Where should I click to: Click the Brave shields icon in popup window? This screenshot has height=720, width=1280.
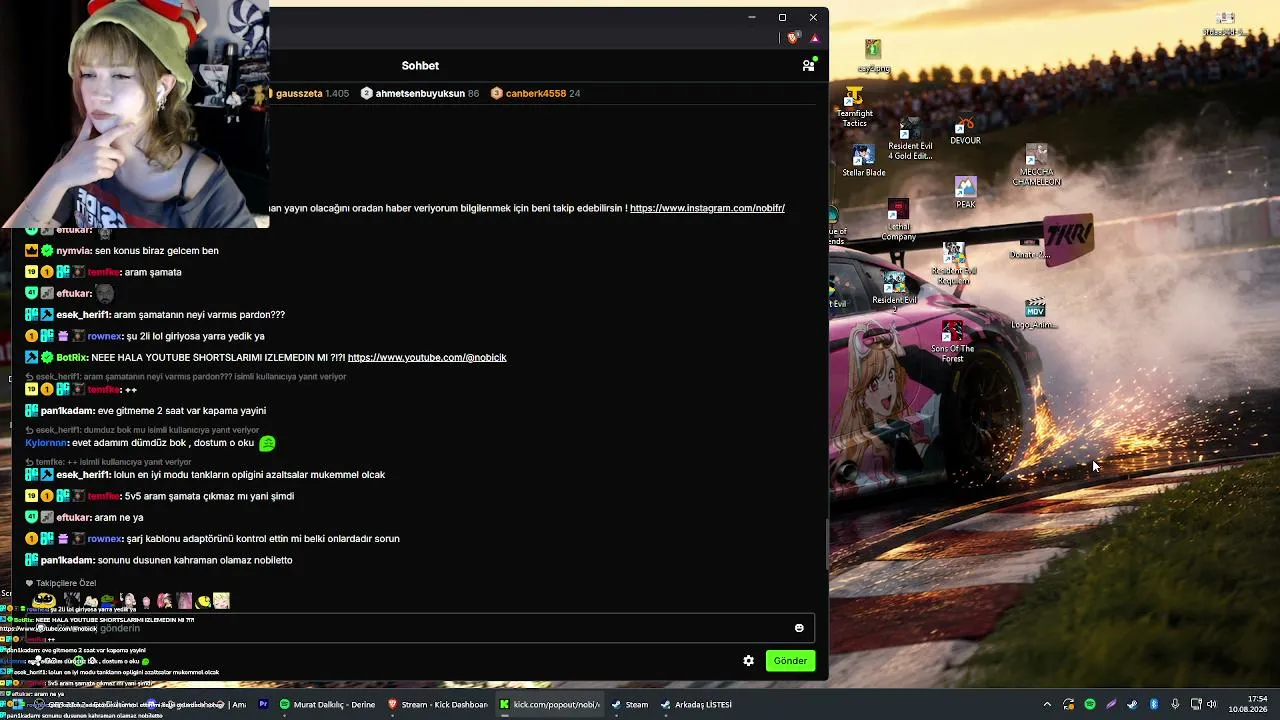793,38
